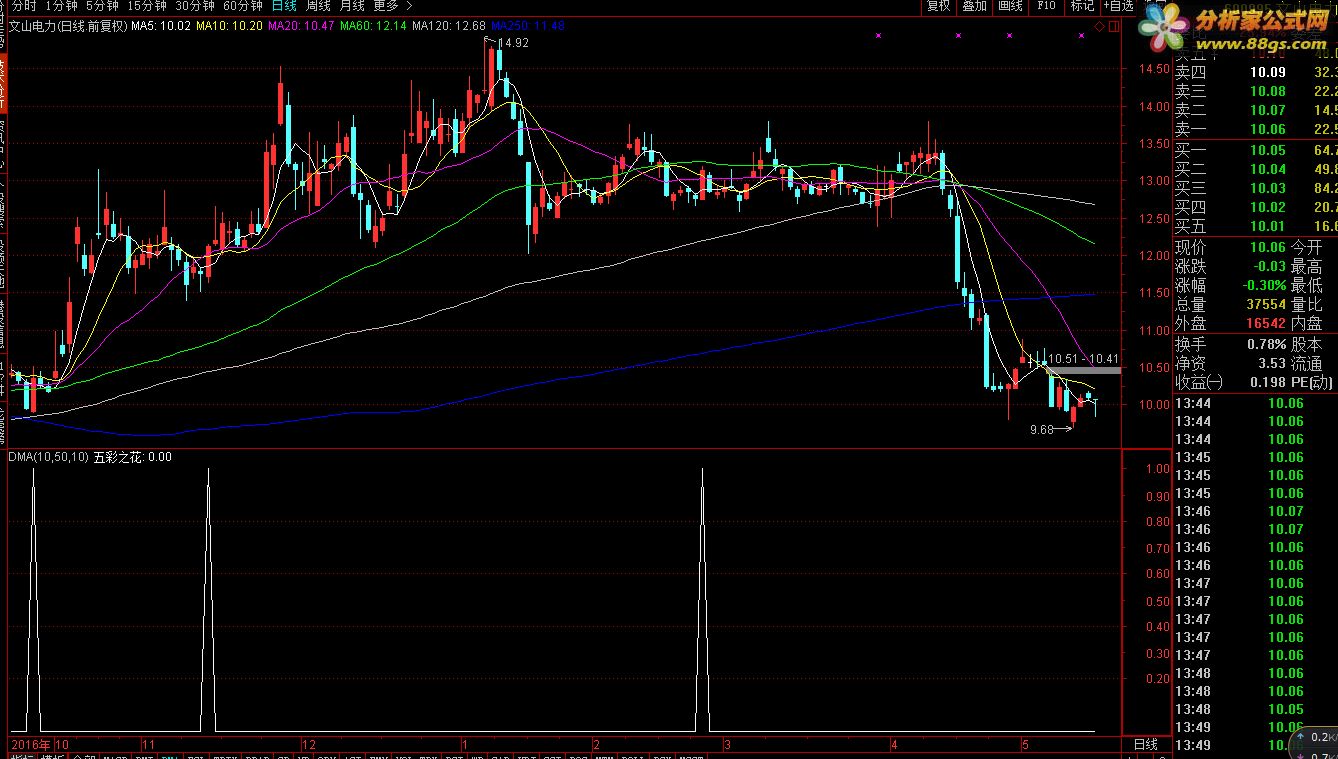This screenshot has height=759, width=1338.
Task: Click the month 11 marker on date axis
Action: (148, 744)
